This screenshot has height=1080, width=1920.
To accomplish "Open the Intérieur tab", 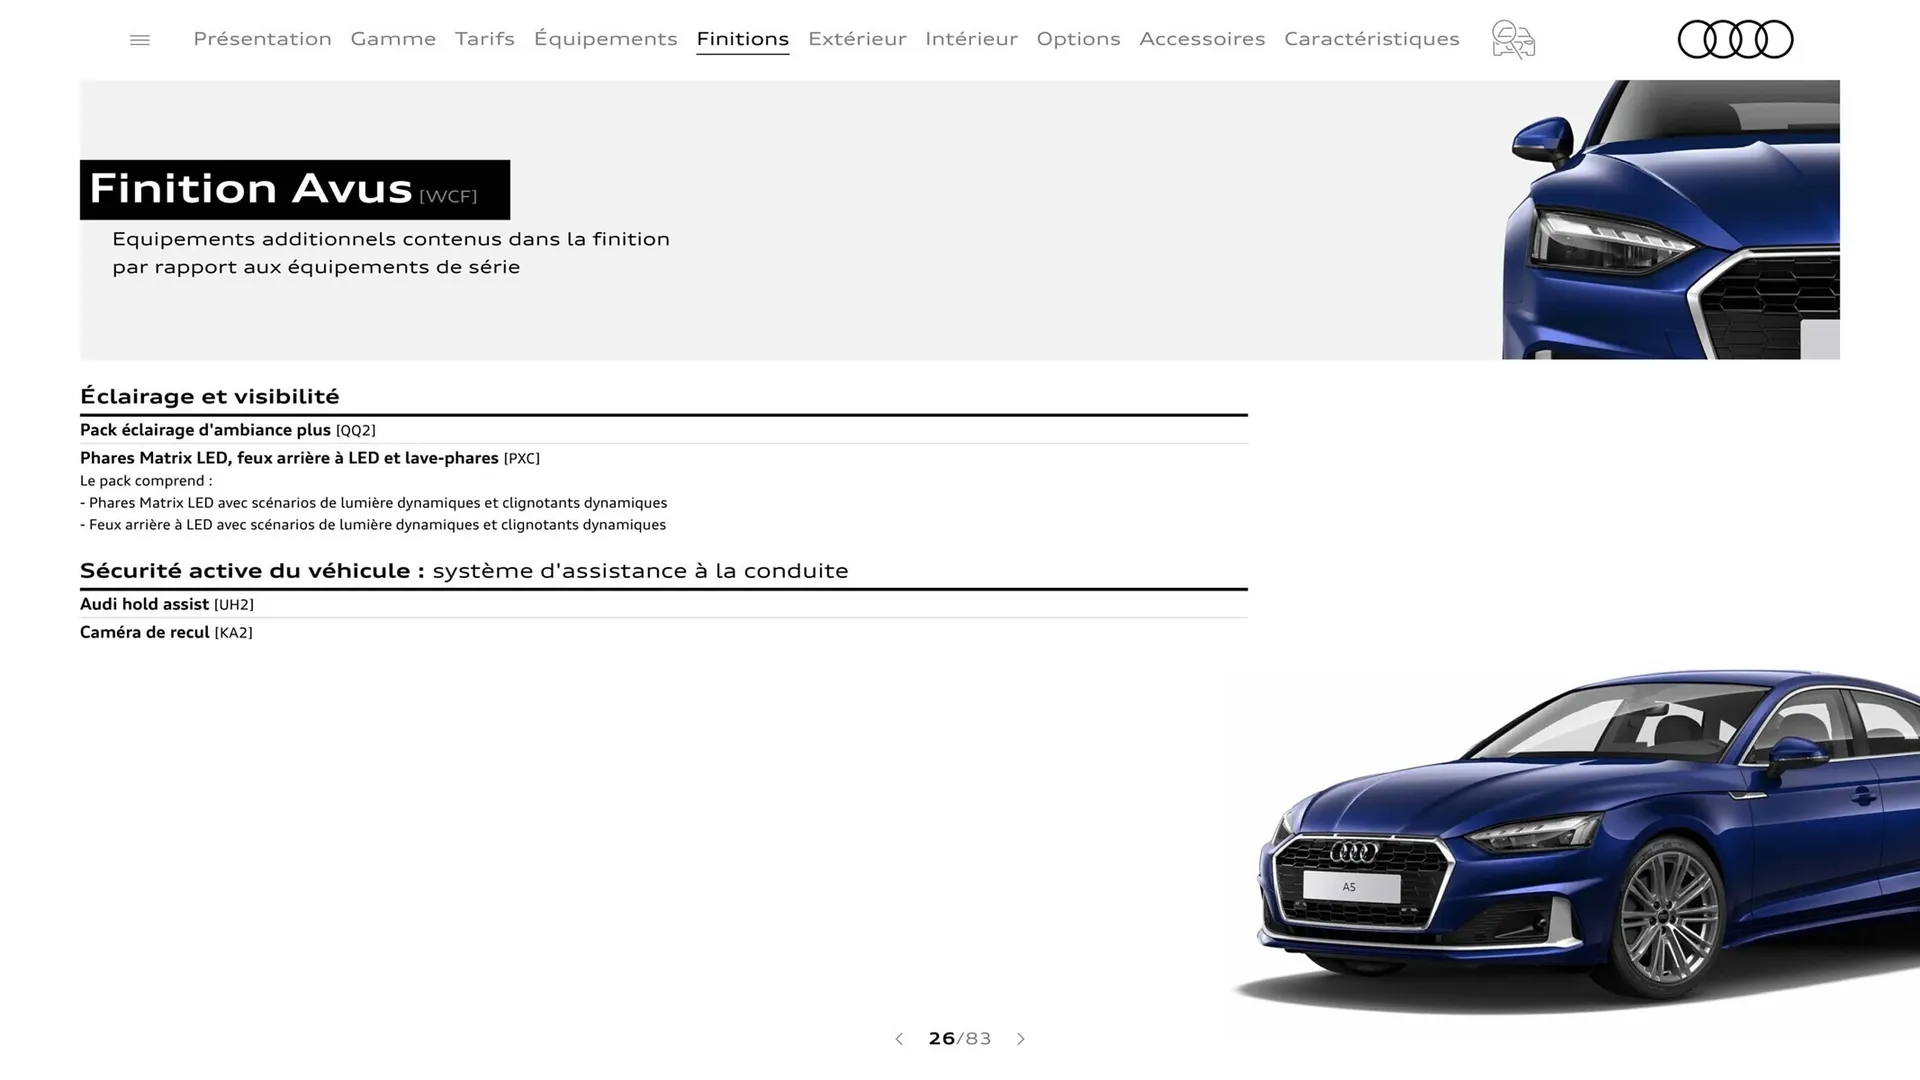I will point(971,39).
